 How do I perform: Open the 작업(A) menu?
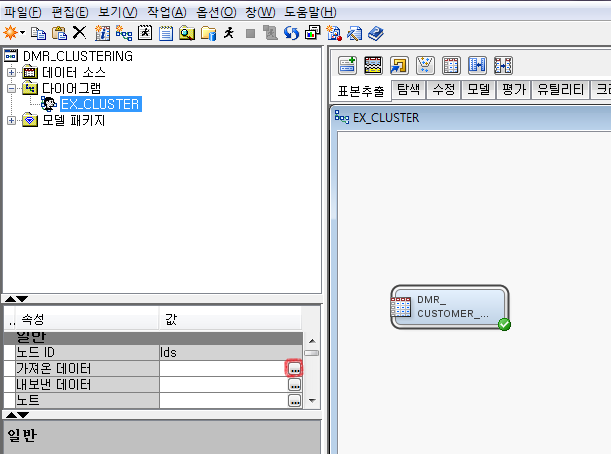point(167,12)
